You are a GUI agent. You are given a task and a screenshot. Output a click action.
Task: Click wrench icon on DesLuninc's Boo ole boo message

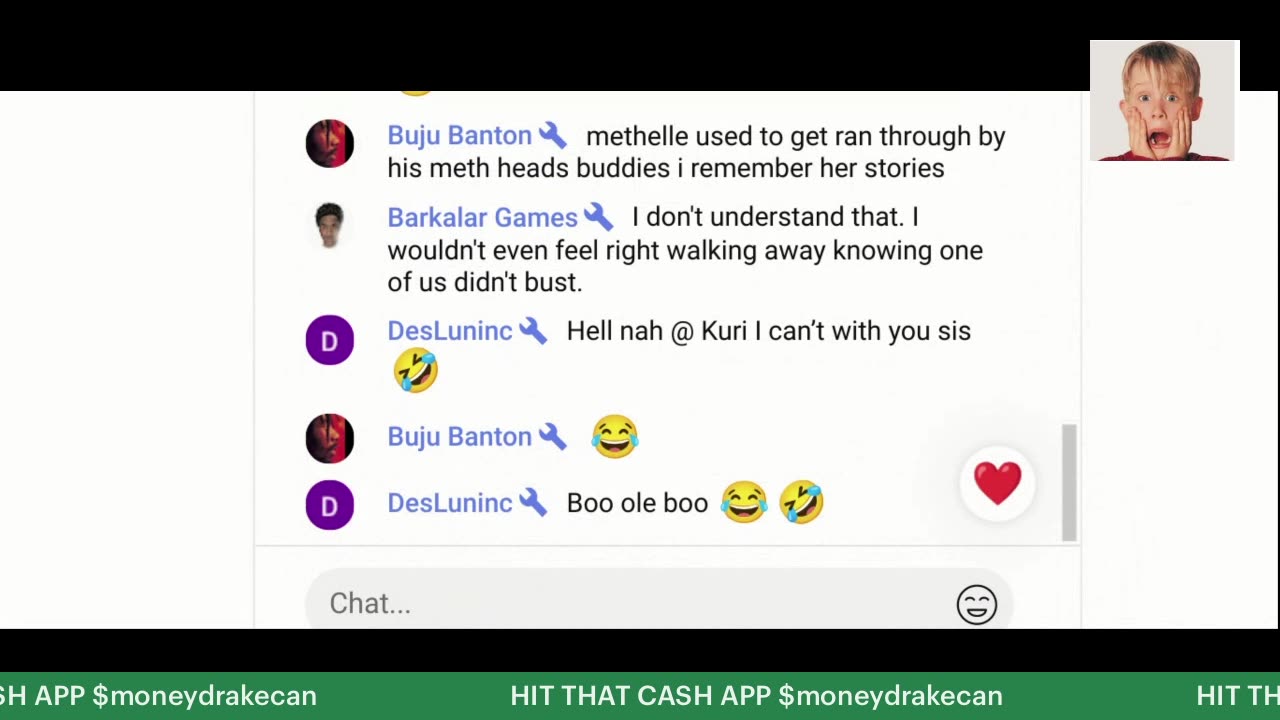pos(533,502)
